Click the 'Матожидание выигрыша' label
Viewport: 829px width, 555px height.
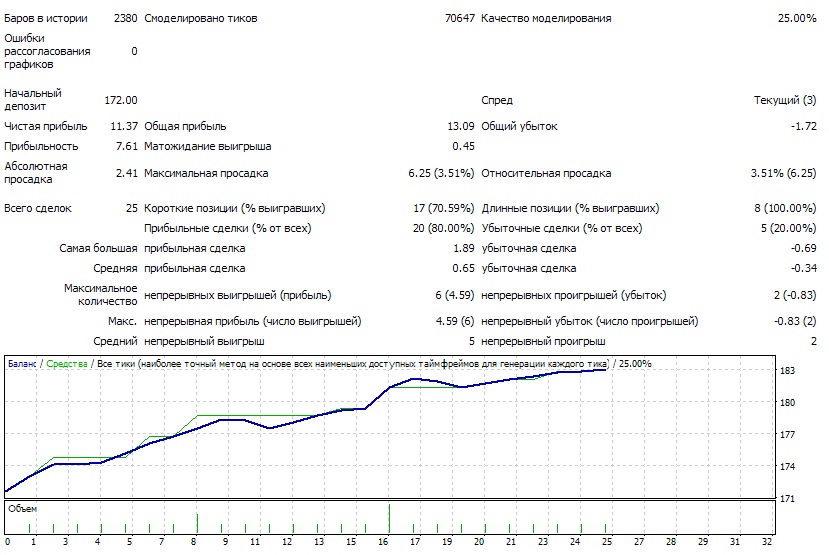coord(208,146)
